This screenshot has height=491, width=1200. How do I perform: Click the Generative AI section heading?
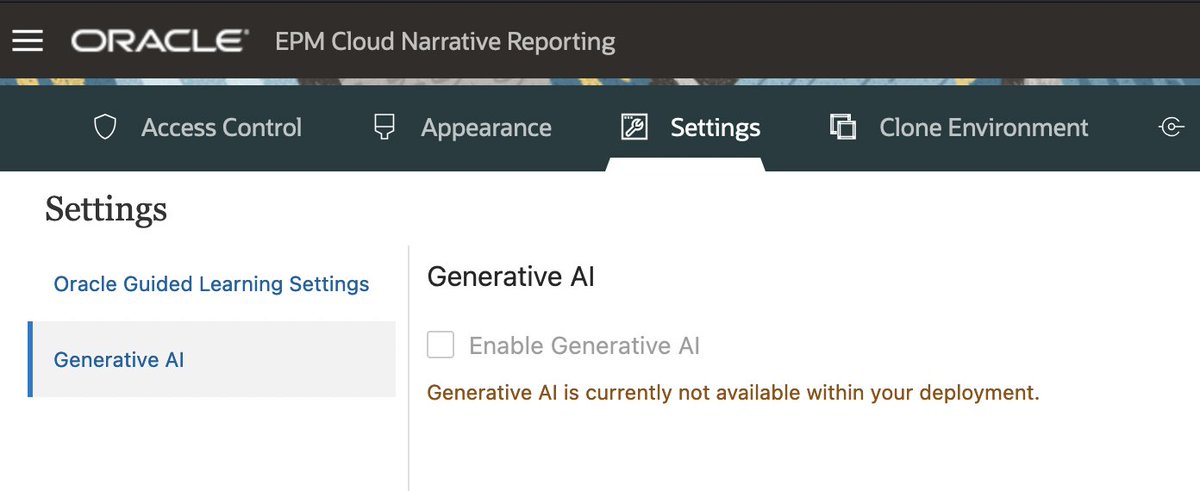tap(511, 276)
